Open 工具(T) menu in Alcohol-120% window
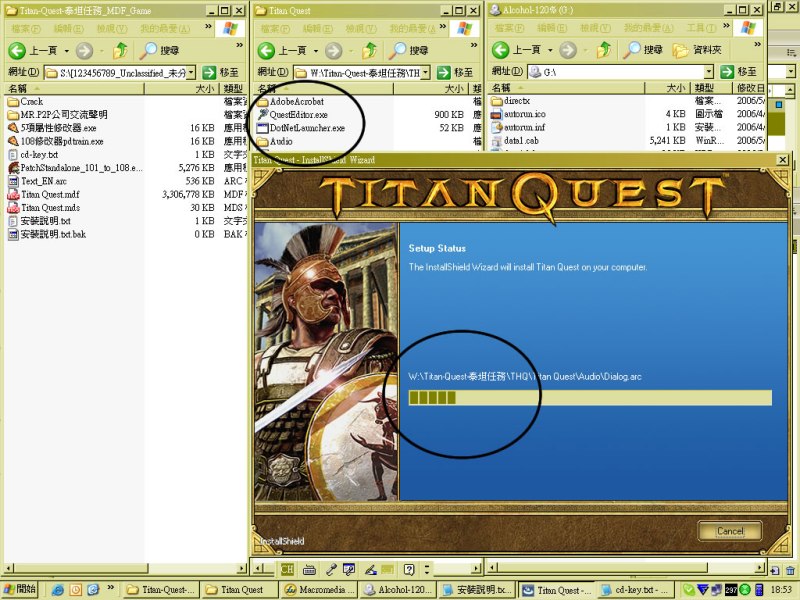800x600 pixels. coord(701,28)
